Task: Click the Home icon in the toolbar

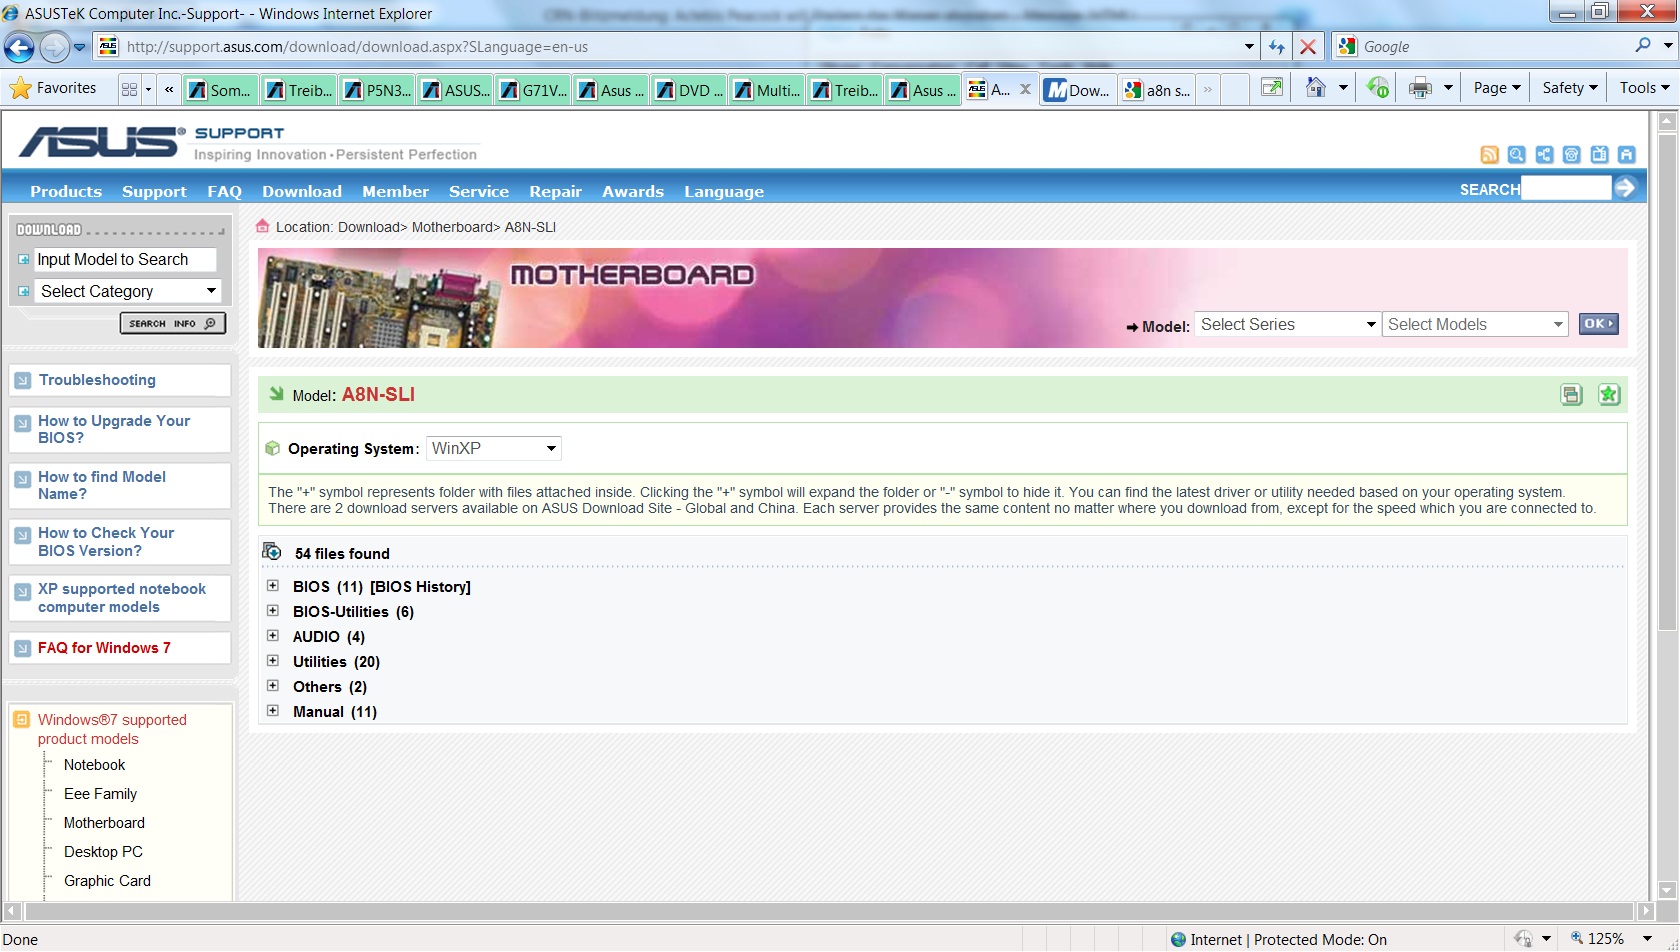Action: coord(1316,88)
